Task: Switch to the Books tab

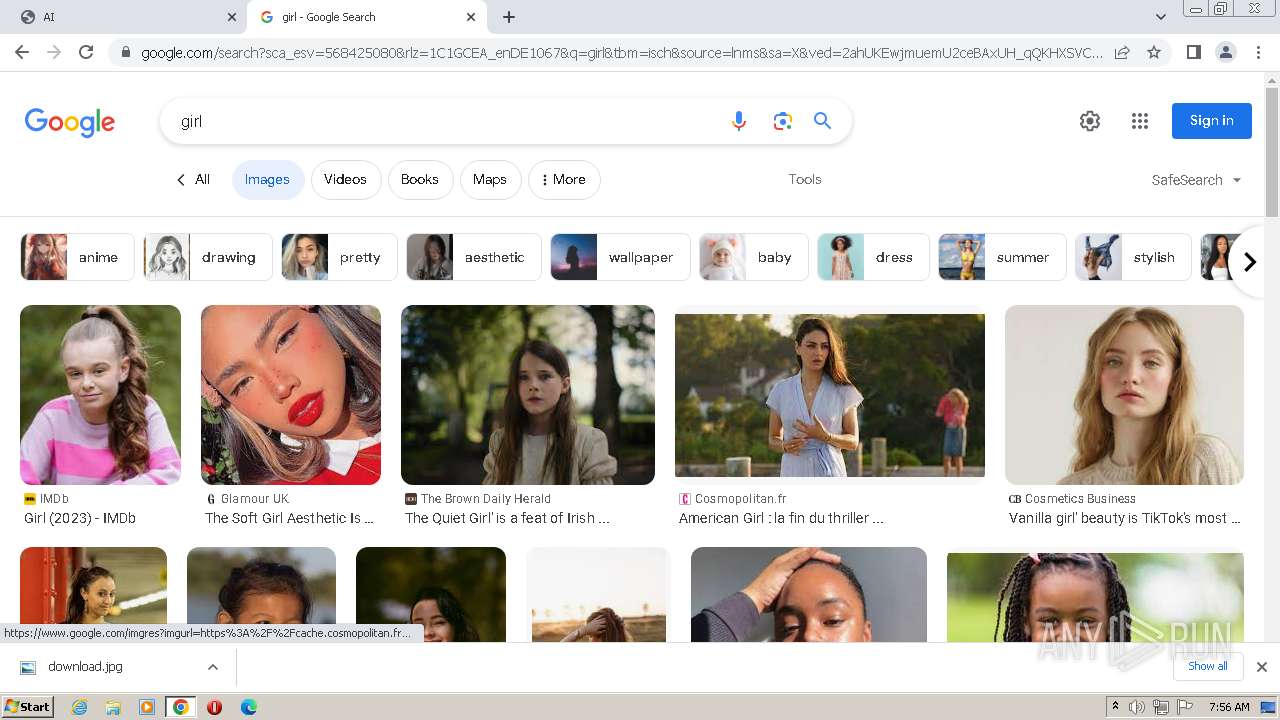Action: 420,180
